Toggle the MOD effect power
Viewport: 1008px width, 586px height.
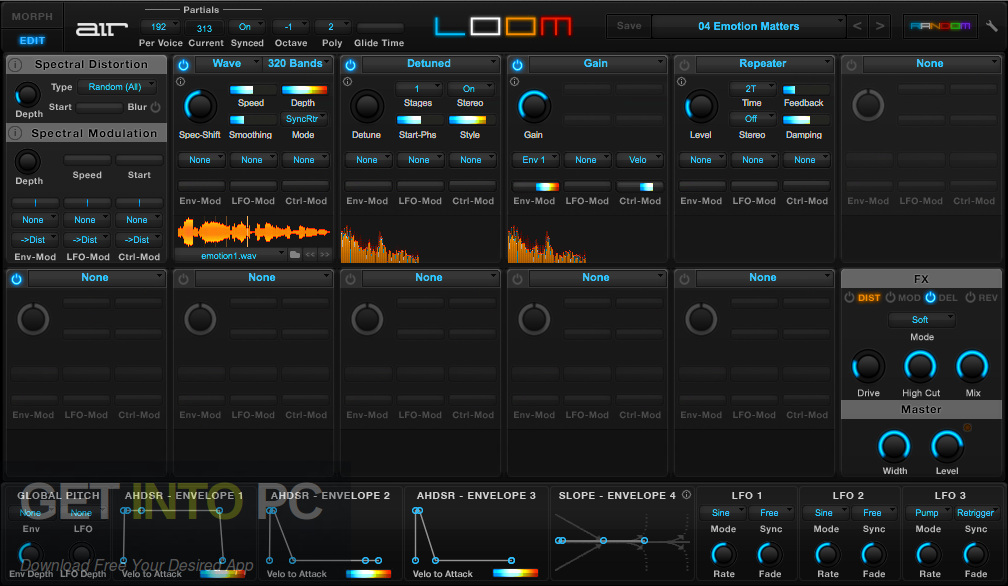tap(890, 297)
